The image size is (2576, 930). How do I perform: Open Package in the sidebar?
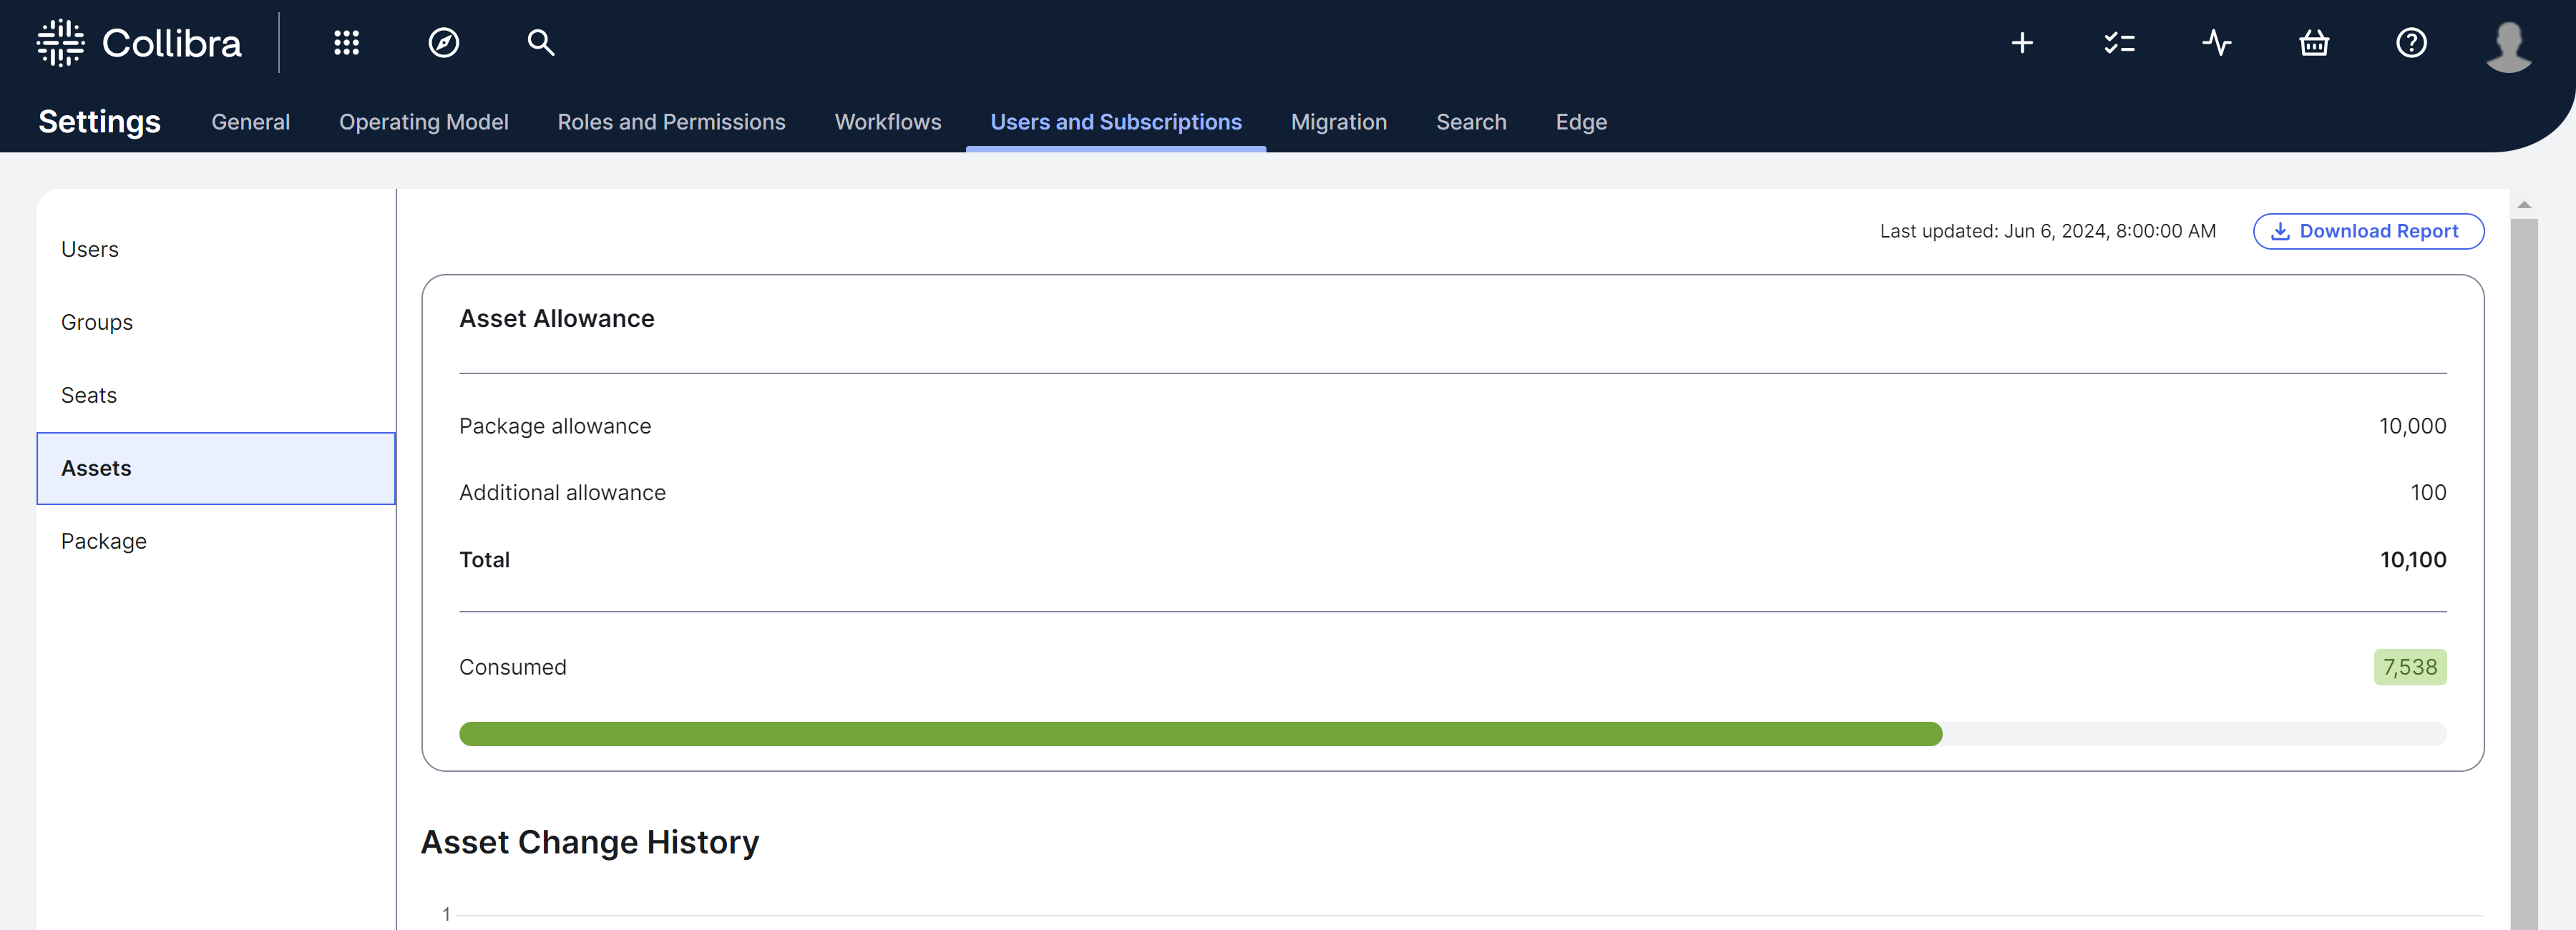pos(103,541)
